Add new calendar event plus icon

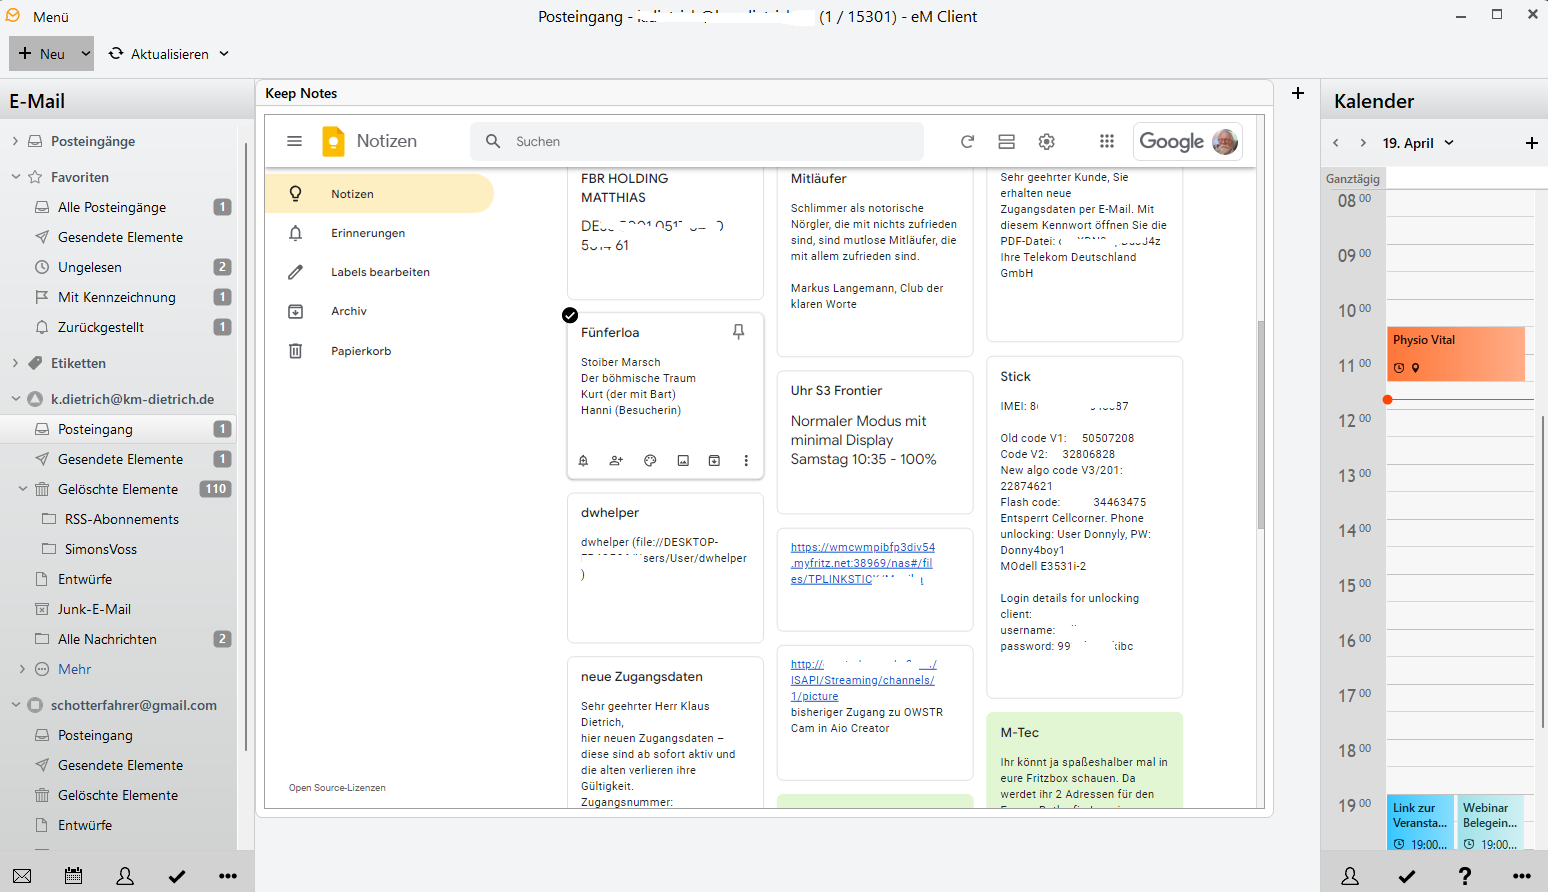tap(1531, 143)
